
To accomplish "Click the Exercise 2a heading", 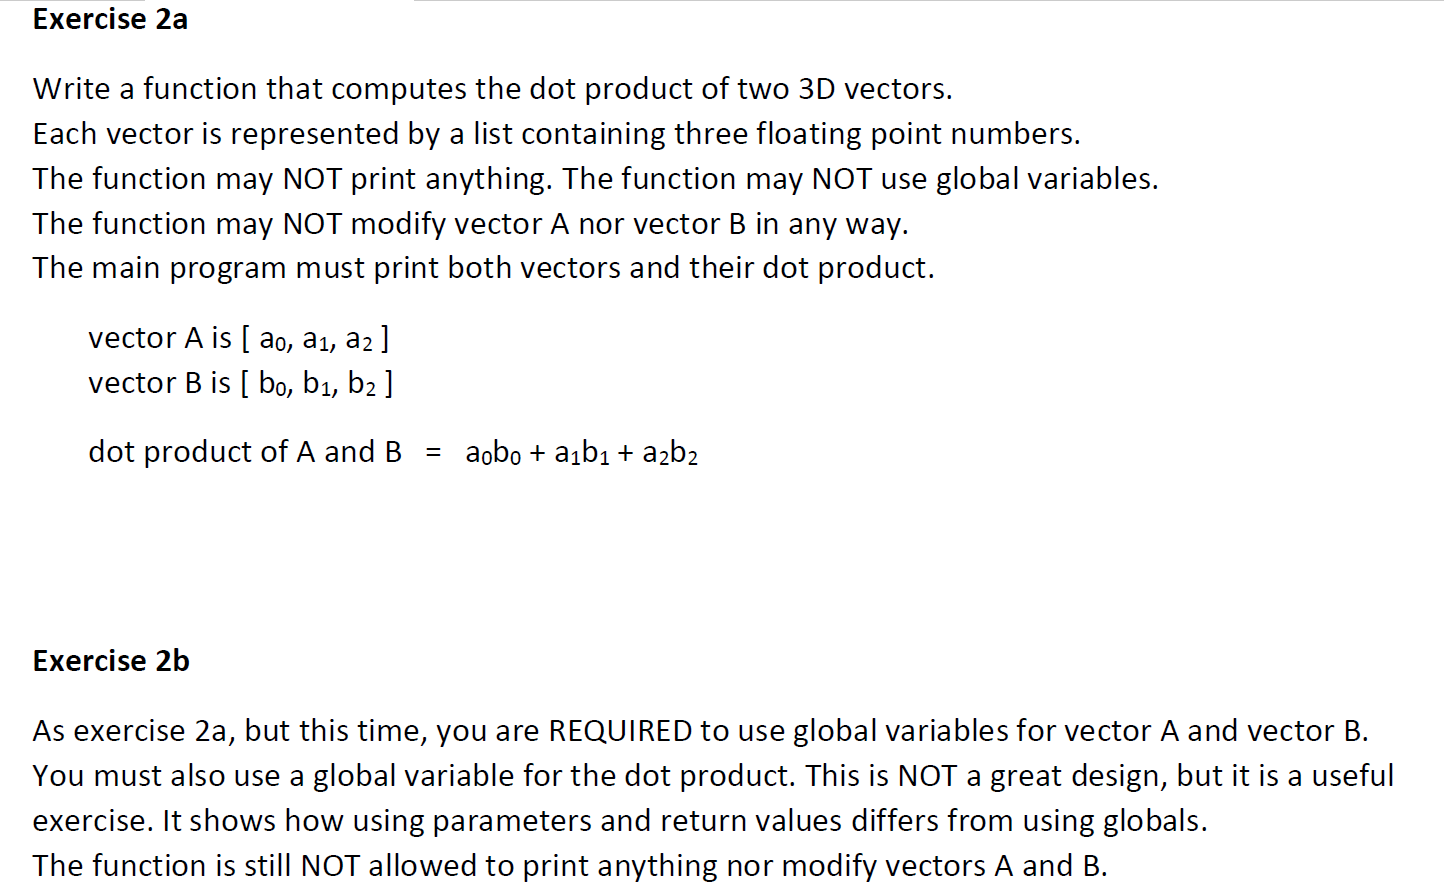I will click(x=110, y=19).
